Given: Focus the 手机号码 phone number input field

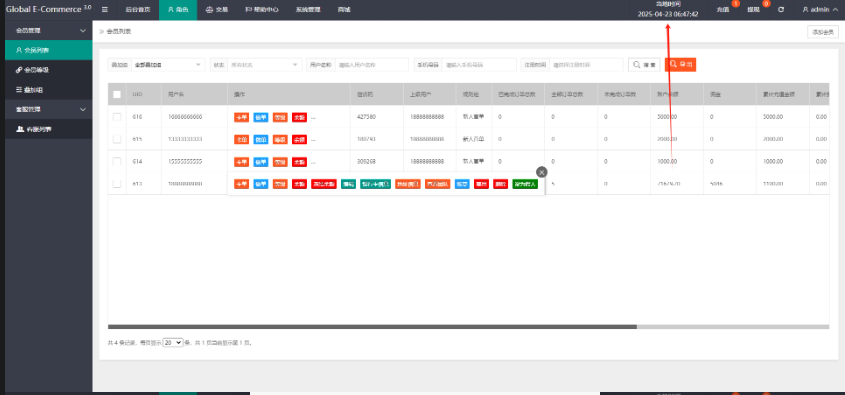Looking at the screenshot, I should point(478,65).
